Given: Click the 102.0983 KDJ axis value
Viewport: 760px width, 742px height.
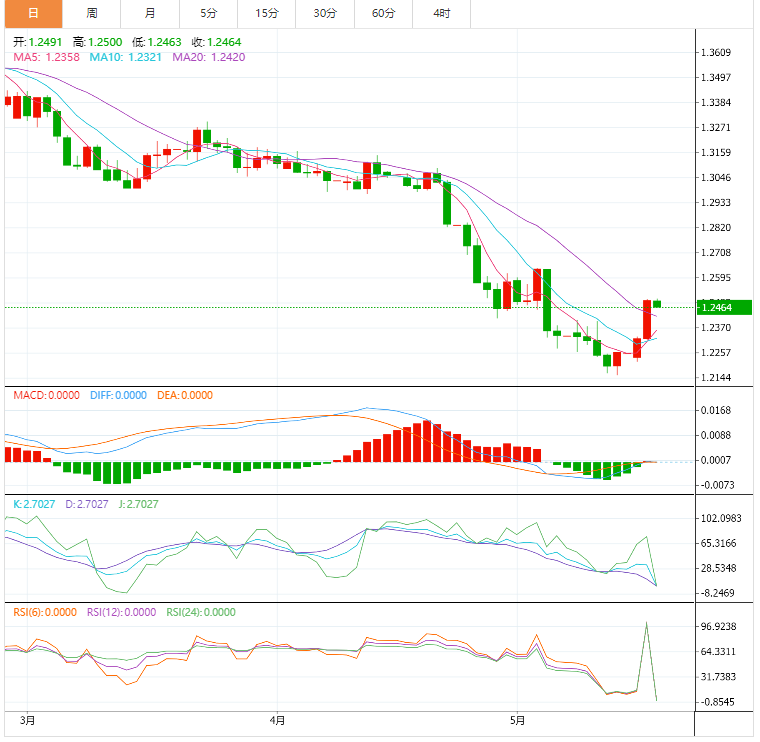Looking at the screenshot, I should click(721, 518).
